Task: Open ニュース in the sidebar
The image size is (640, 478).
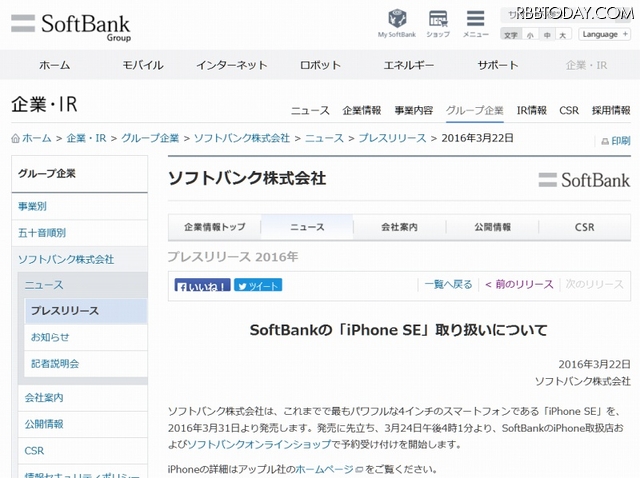Action: [x=83, y=285]
